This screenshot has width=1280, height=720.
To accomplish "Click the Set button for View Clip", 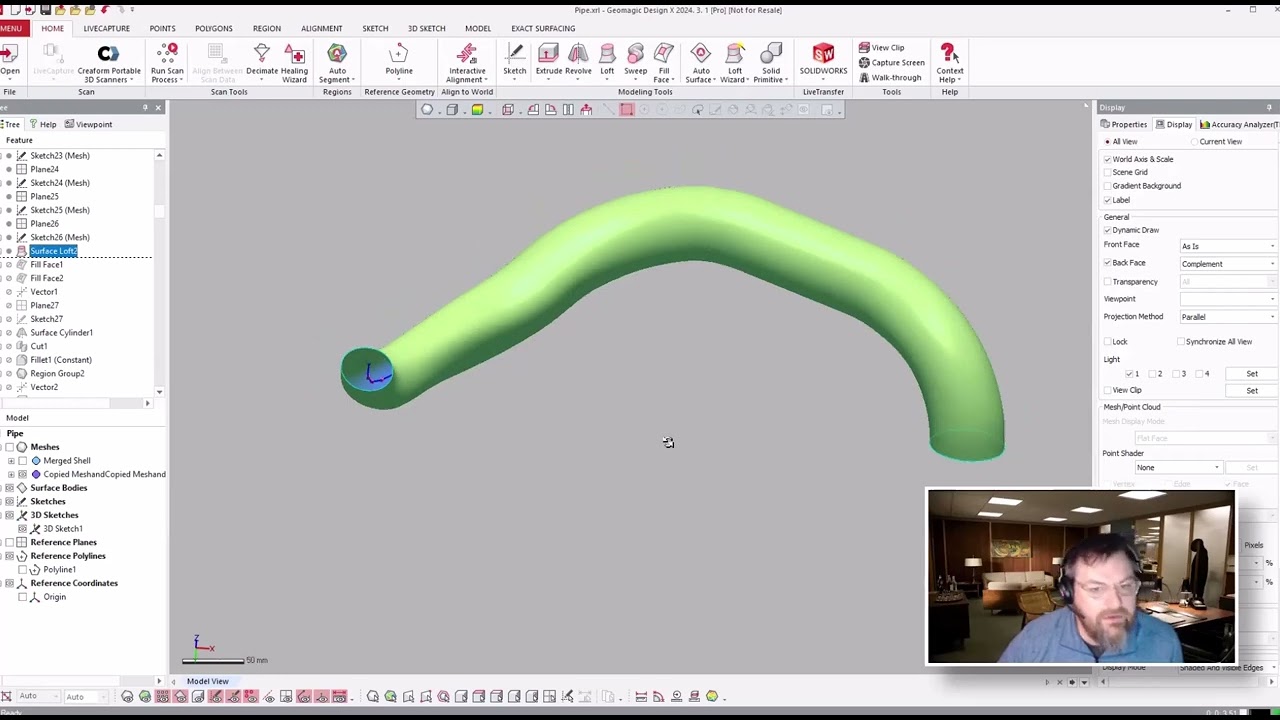I will pos(1252,391).
